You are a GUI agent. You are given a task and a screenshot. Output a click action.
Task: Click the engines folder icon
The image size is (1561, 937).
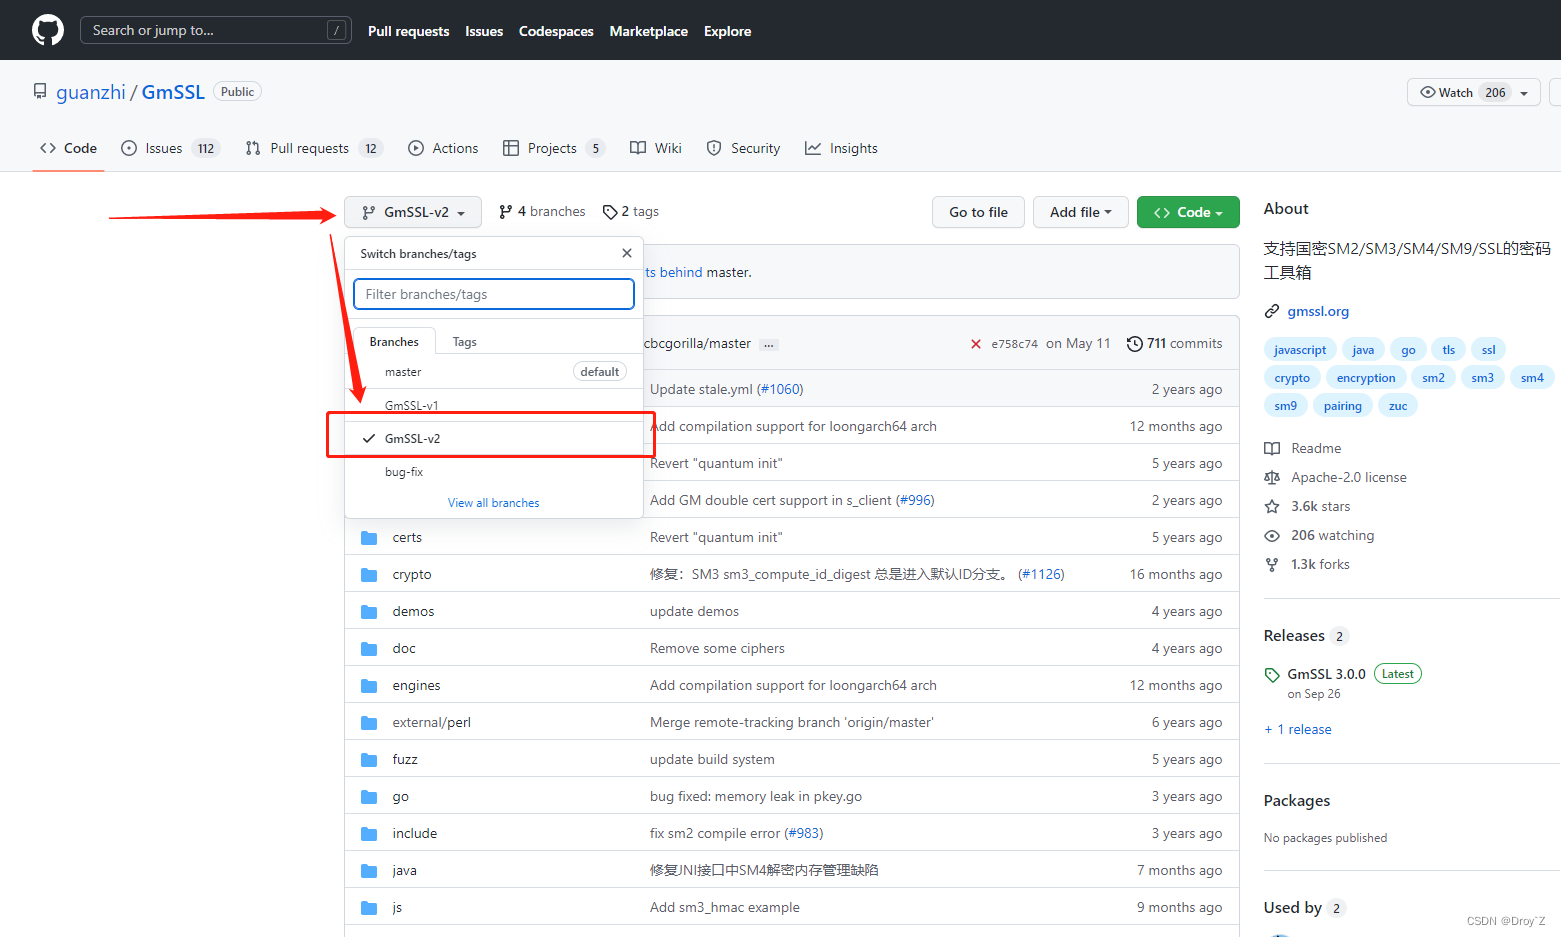369,685
